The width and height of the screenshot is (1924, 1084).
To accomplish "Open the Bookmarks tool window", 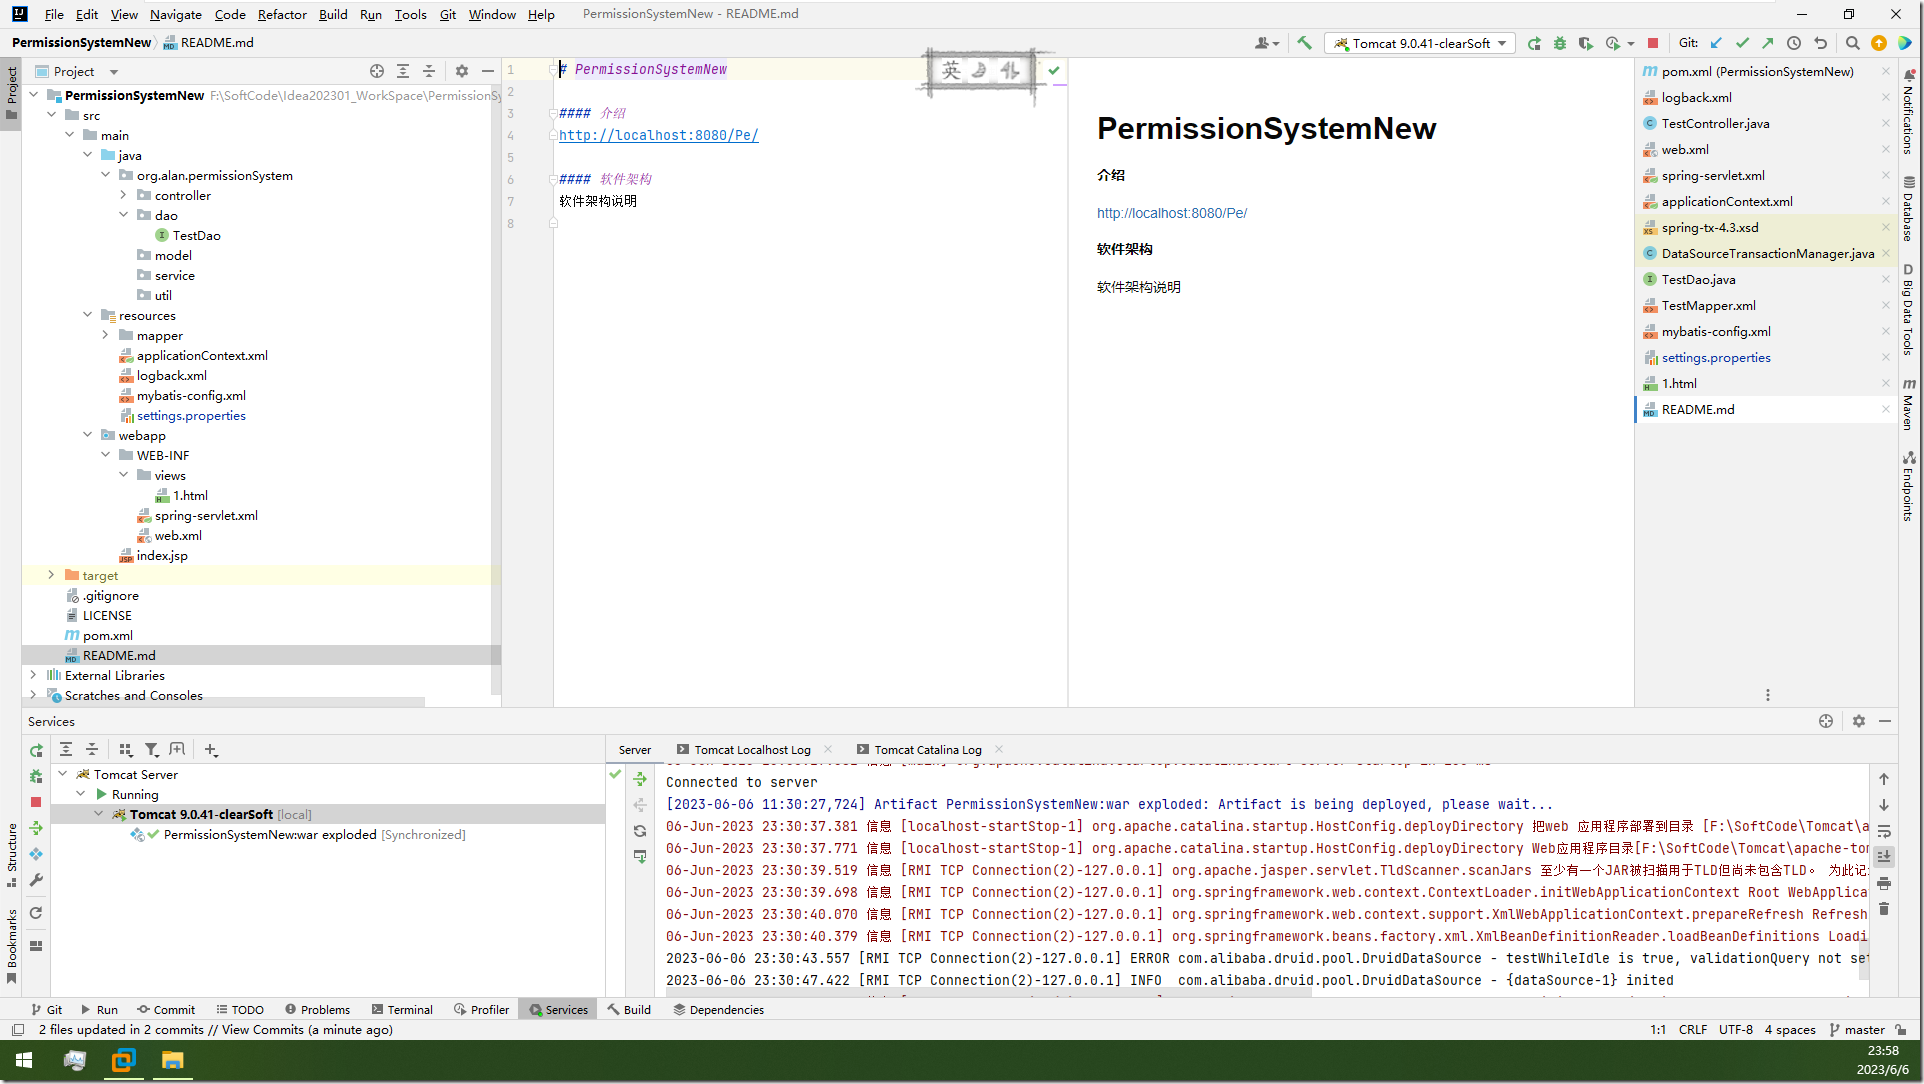I will tap(11, 945).
